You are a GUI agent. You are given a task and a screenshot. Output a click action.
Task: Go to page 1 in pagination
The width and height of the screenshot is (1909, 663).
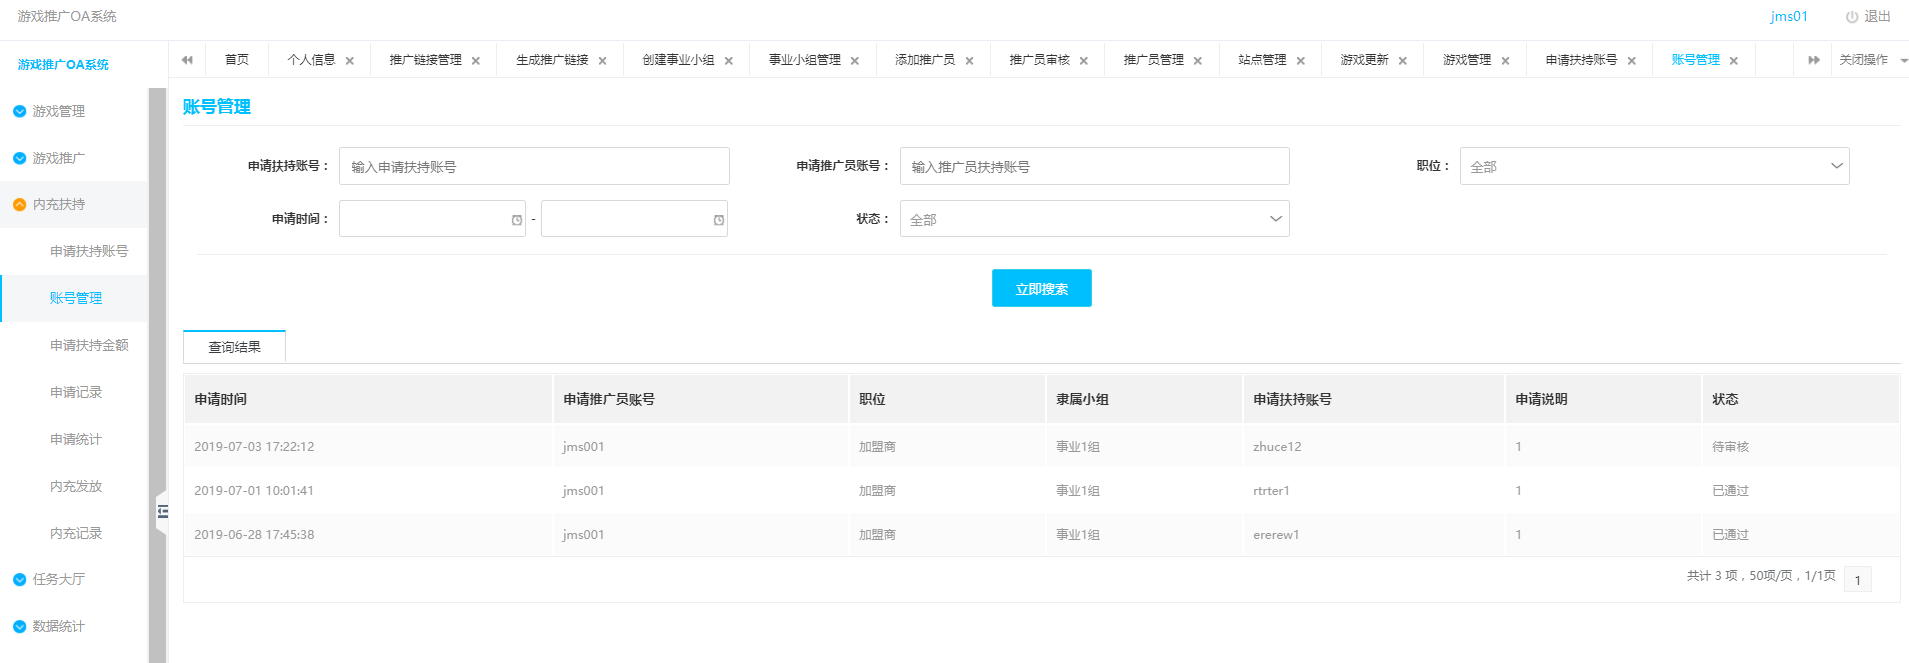1857,580
